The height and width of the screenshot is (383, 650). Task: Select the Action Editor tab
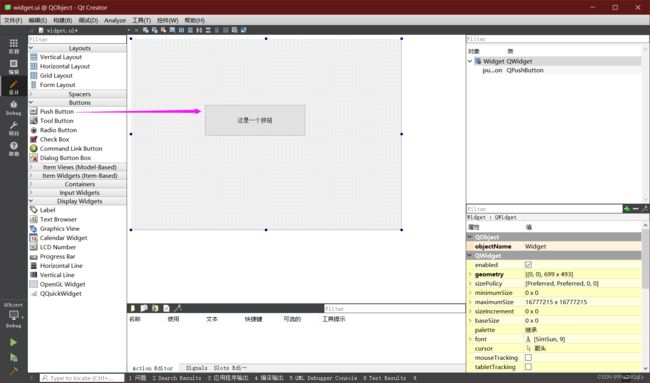point(153,368)
